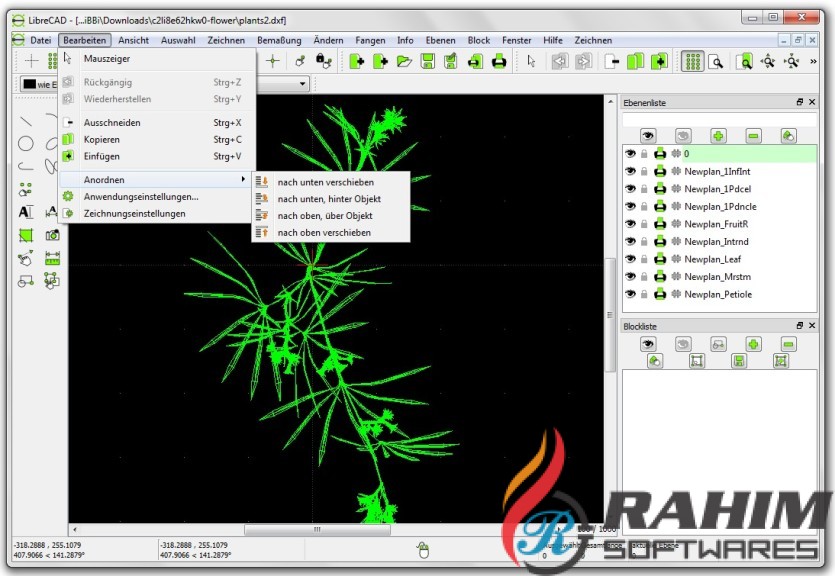
Task: Click the print icon in the toolbar
Action: tap(498, 61)
